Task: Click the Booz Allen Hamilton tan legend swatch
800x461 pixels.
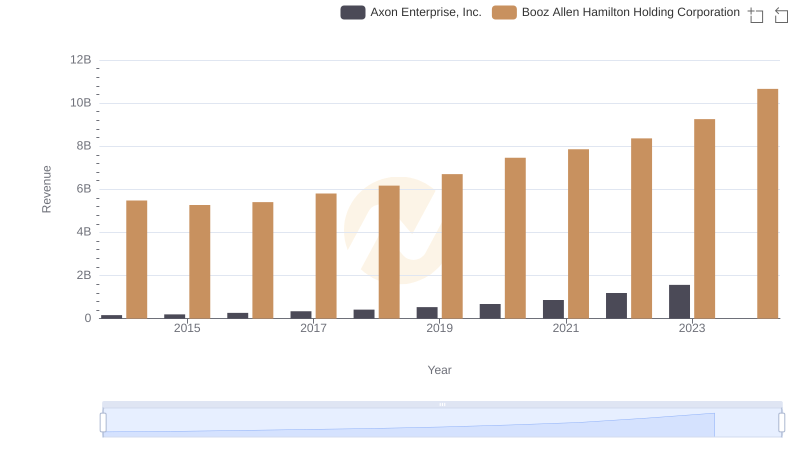Action: [x=504, y=12]
